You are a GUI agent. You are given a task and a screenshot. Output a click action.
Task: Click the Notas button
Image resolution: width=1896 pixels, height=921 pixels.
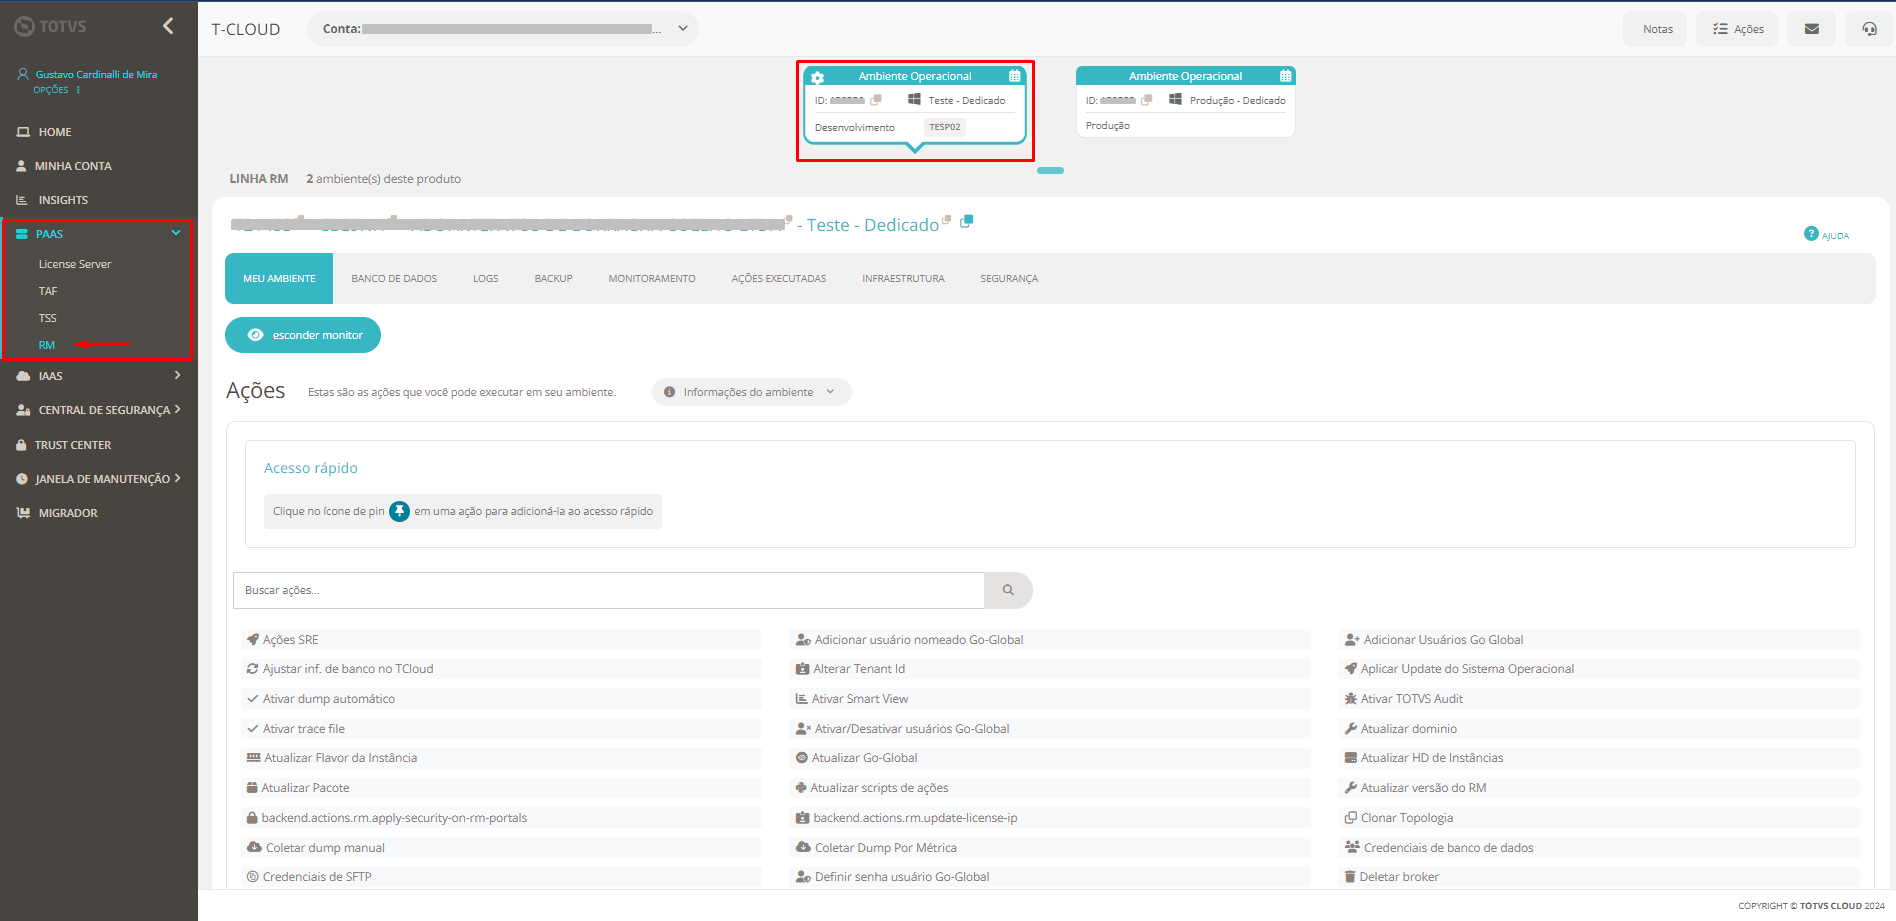[1657, 29]
